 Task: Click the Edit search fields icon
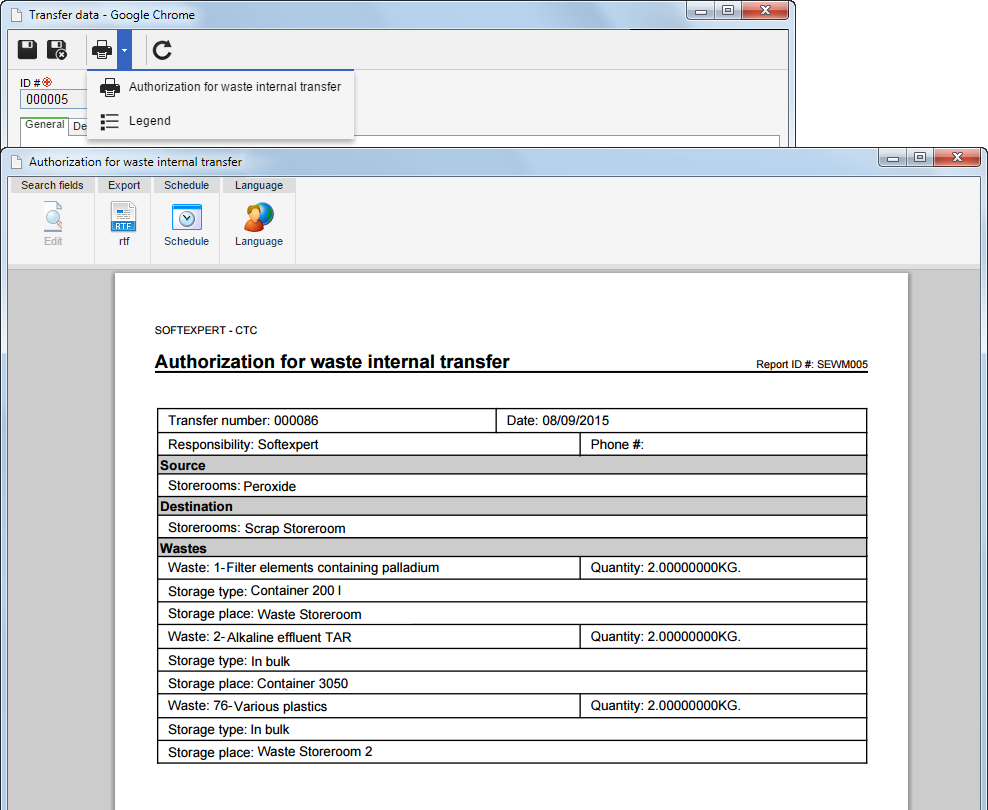coord(53,224)
